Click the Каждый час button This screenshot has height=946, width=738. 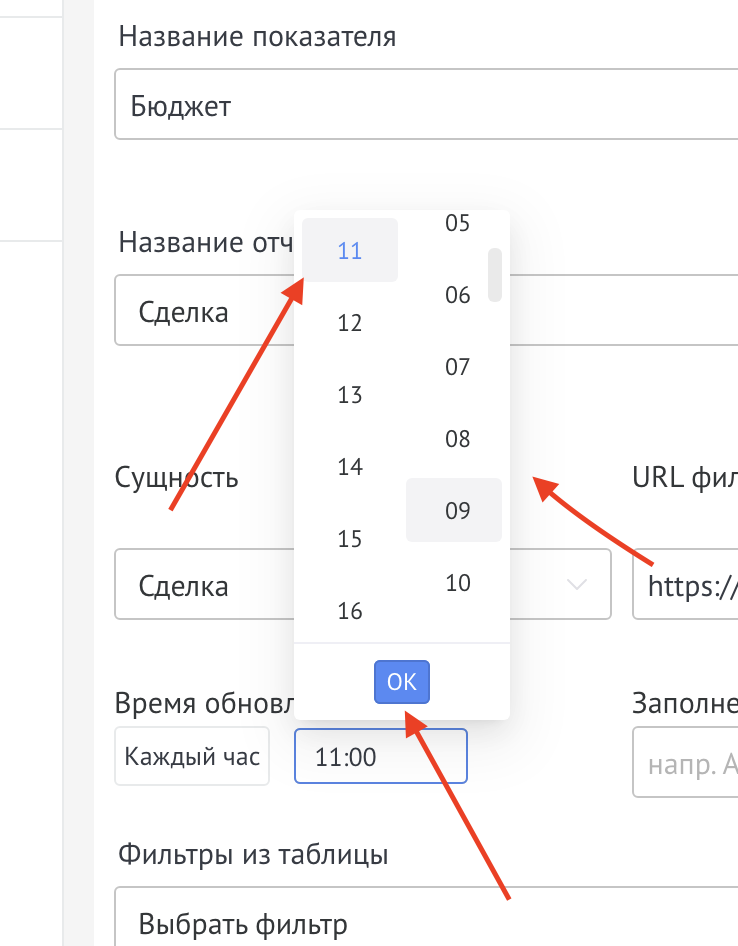coord(192,756)
